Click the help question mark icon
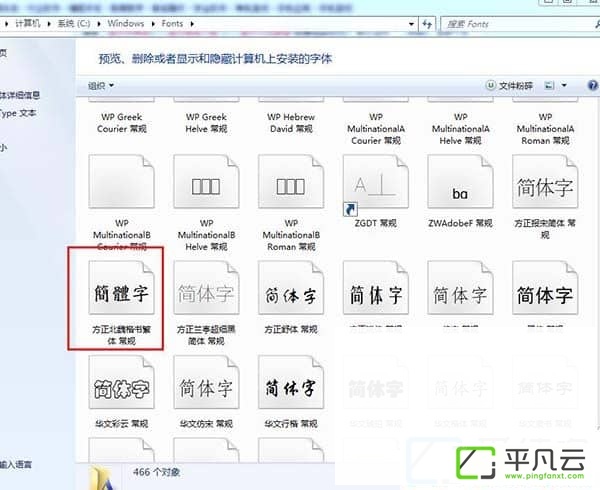This screenshot has width=600, height=490. click(x=593, y=85)
